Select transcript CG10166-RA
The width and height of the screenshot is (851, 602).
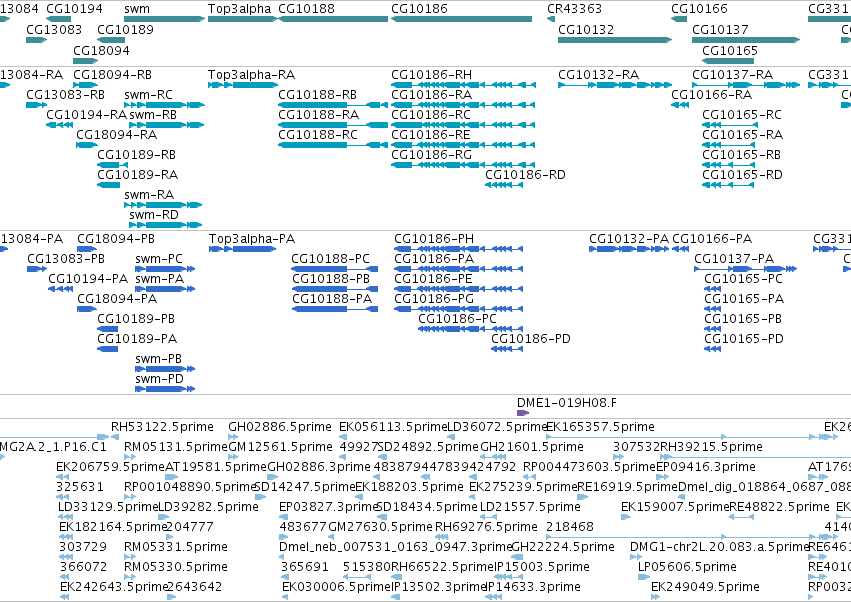(680, 105)
